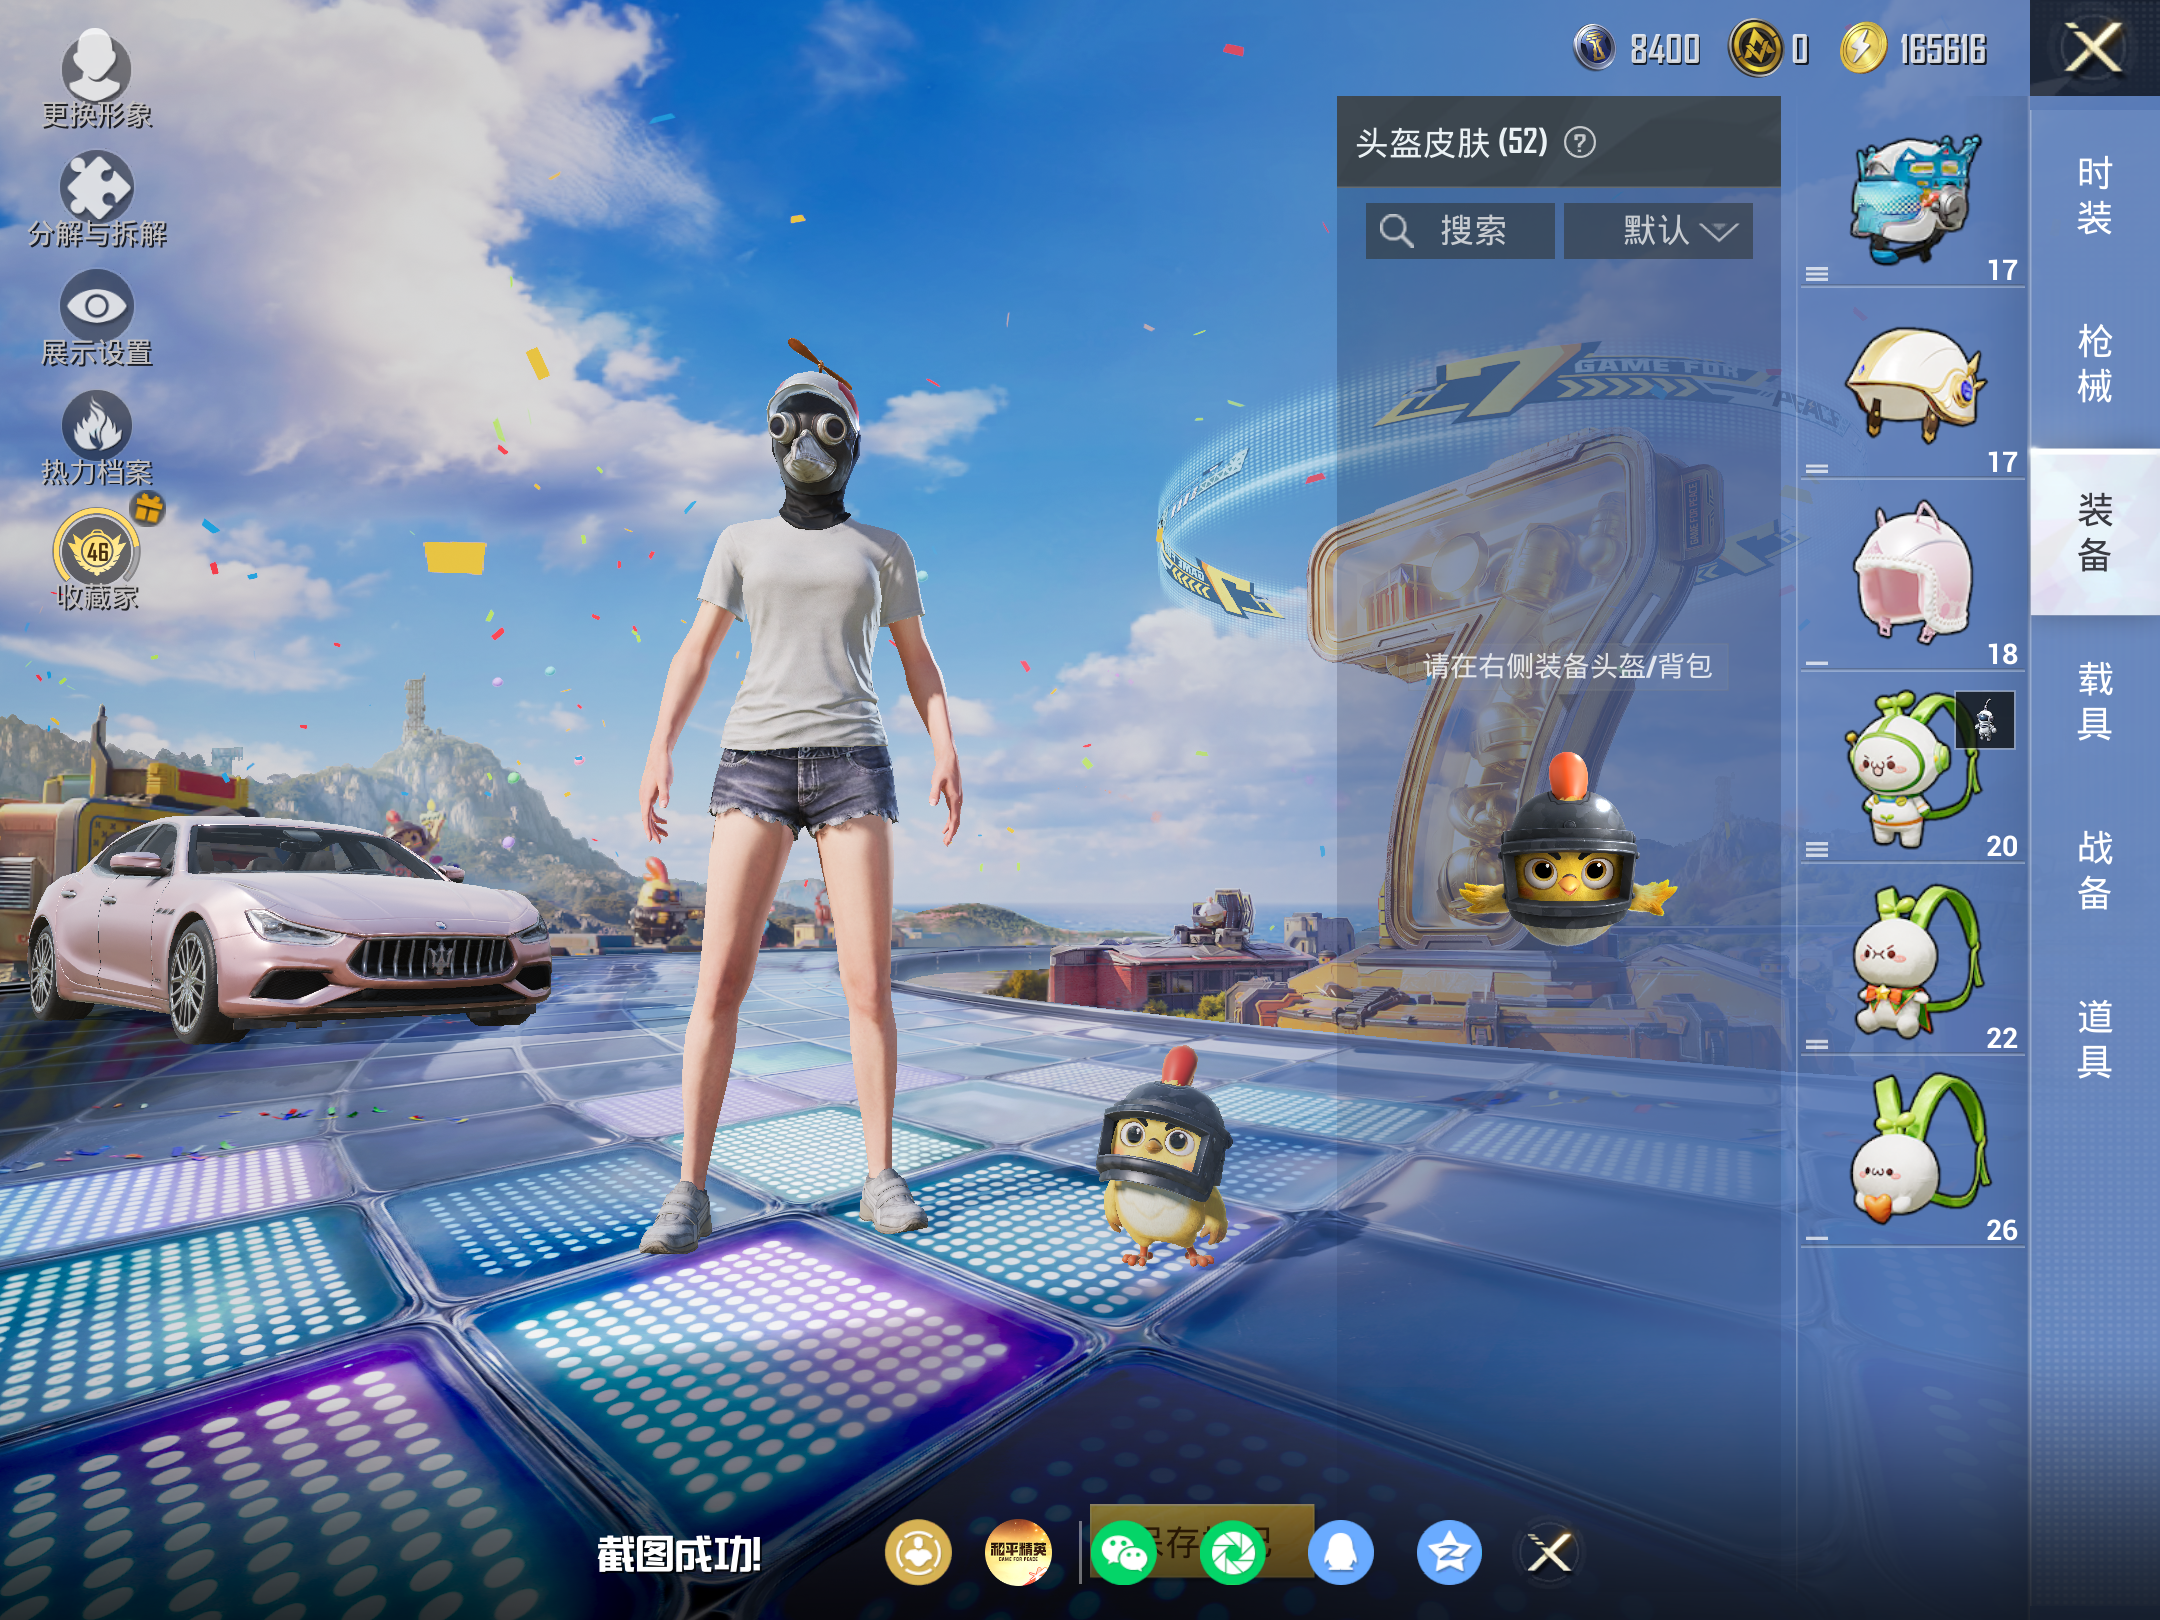Share screenshot to QQ Zone star icon
Viewport: 2160px width, 1620px height.
[x=1449, y=1552]
